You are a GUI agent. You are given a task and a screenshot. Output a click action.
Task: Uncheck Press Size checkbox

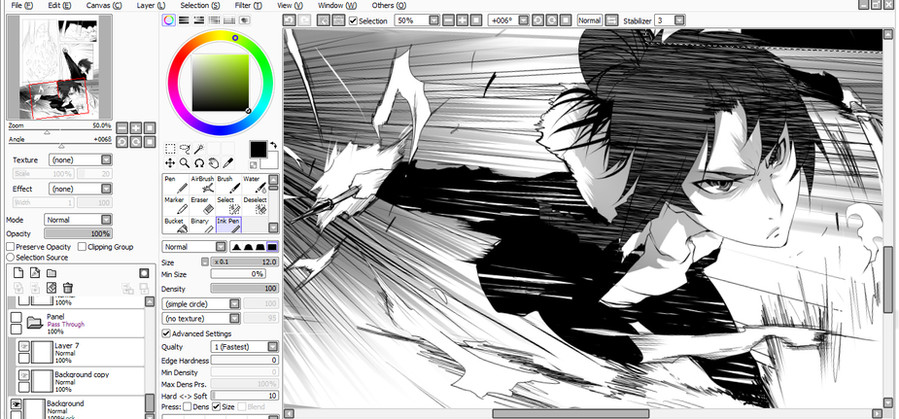[x=216, y=406]
